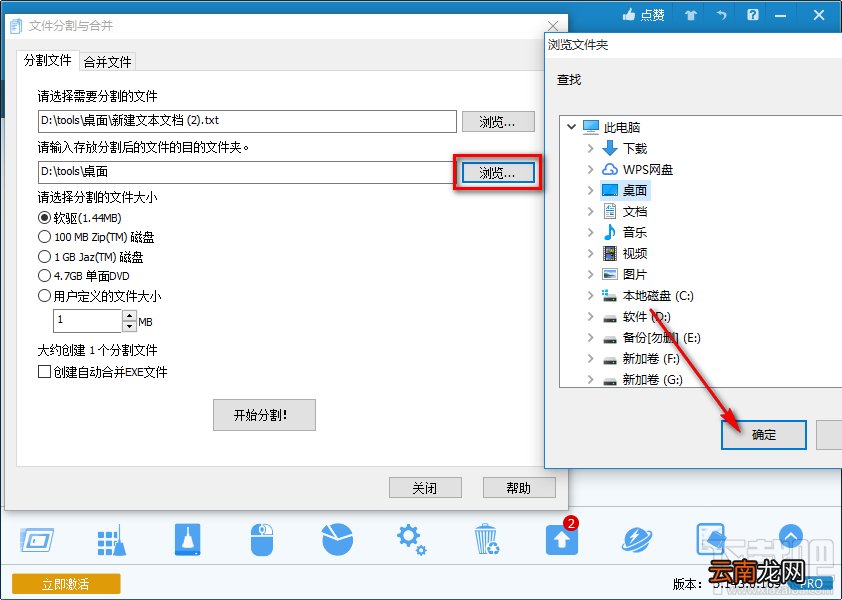Viewport: 842px width, 600px height.
Task: Switch to the 分割文件 tab
Action: (48, 60)
